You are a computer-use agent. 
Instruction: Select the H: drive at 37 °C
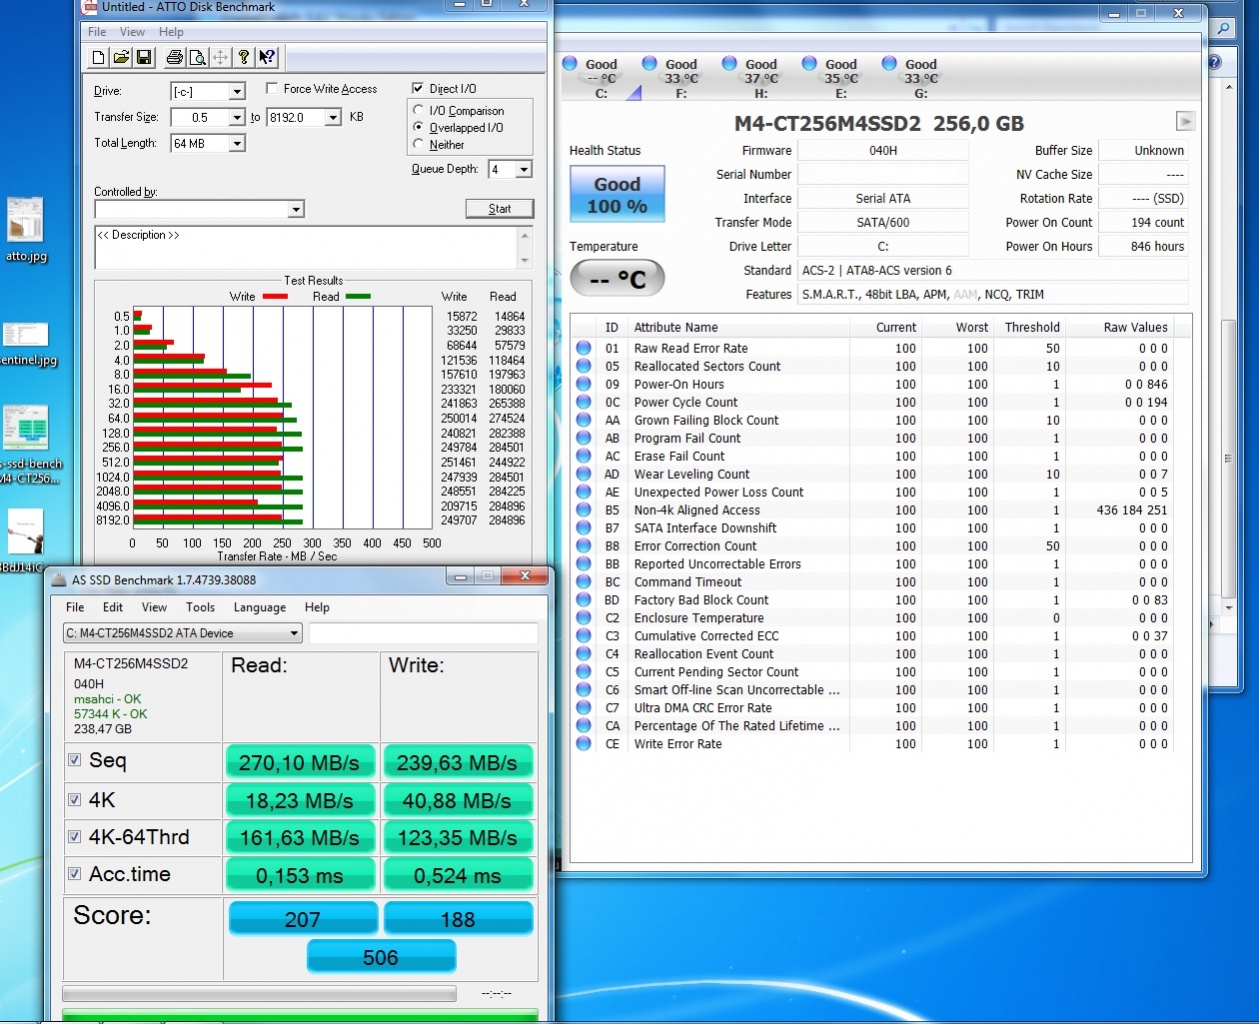pos(760,78)
